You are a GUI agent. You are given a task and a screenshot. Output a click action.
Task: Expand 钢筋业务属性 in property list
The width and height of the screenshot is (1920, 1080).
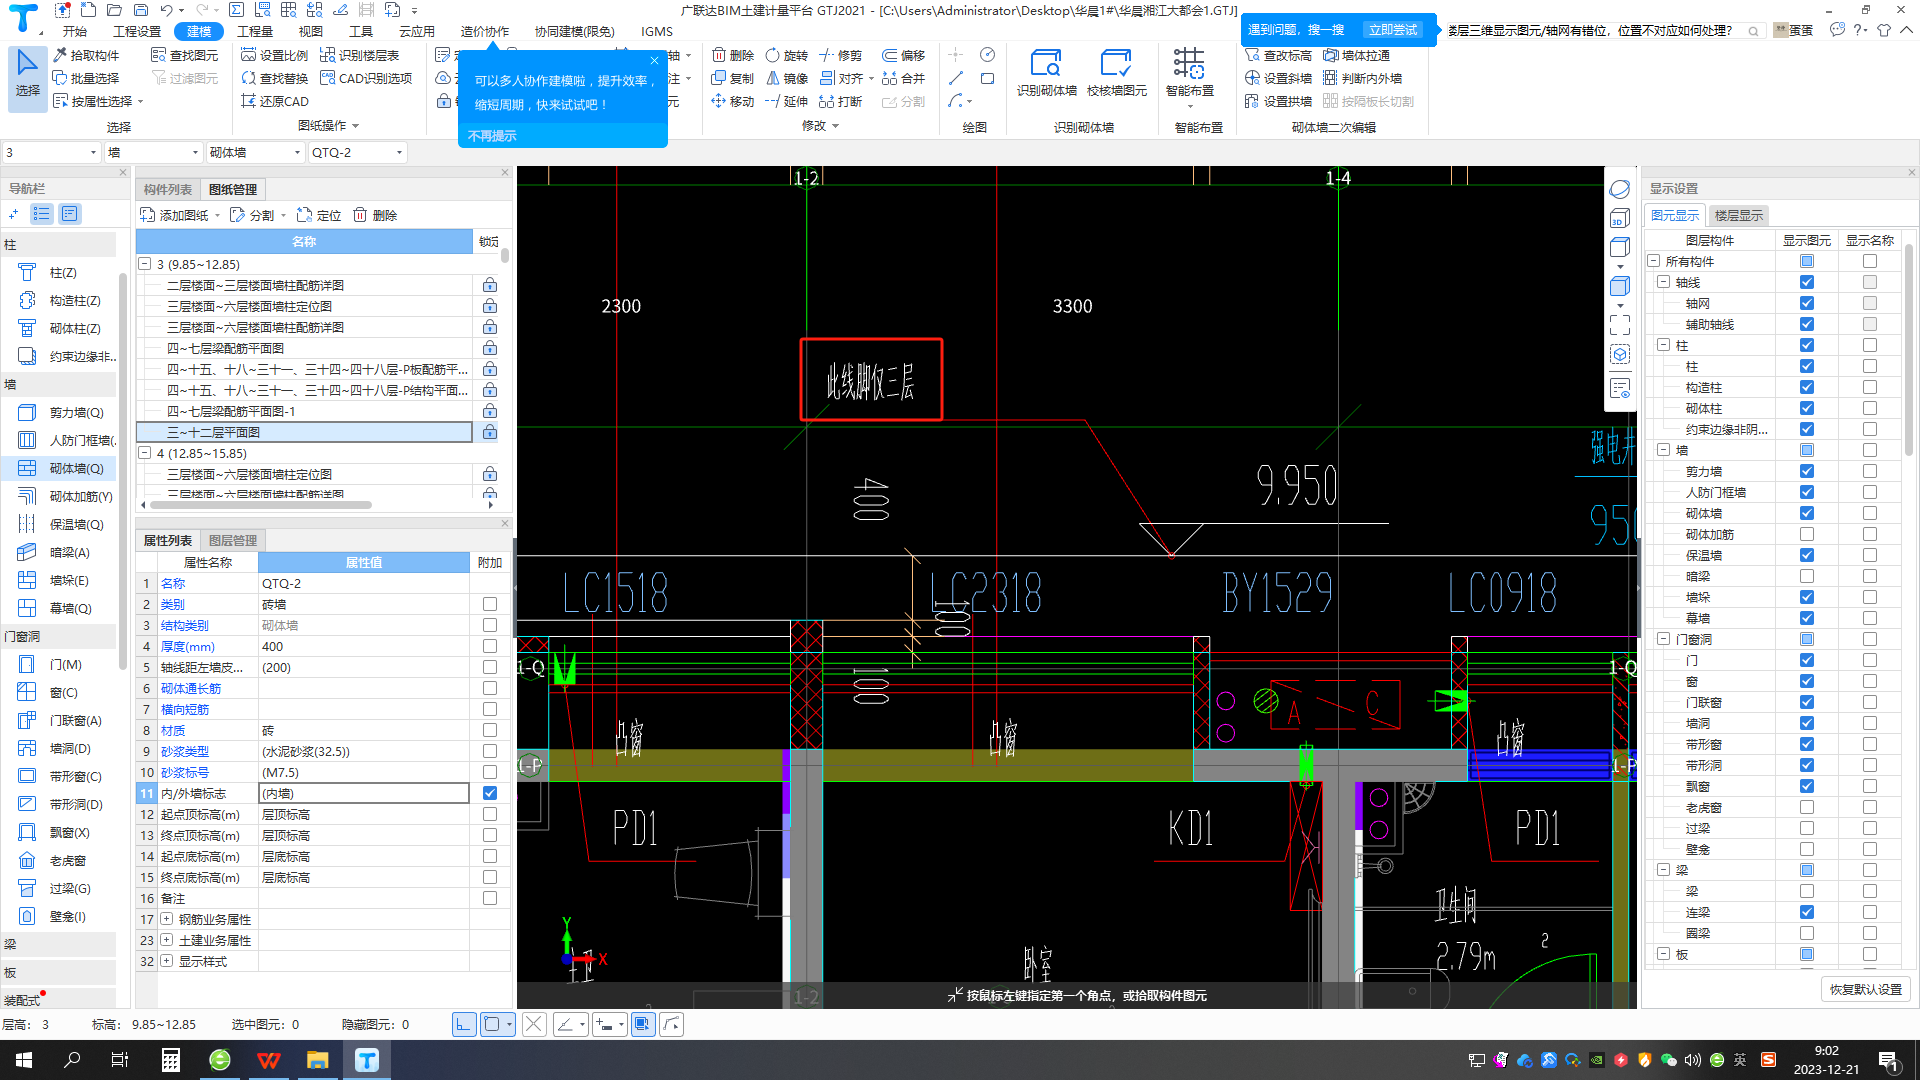click(167, 919)
